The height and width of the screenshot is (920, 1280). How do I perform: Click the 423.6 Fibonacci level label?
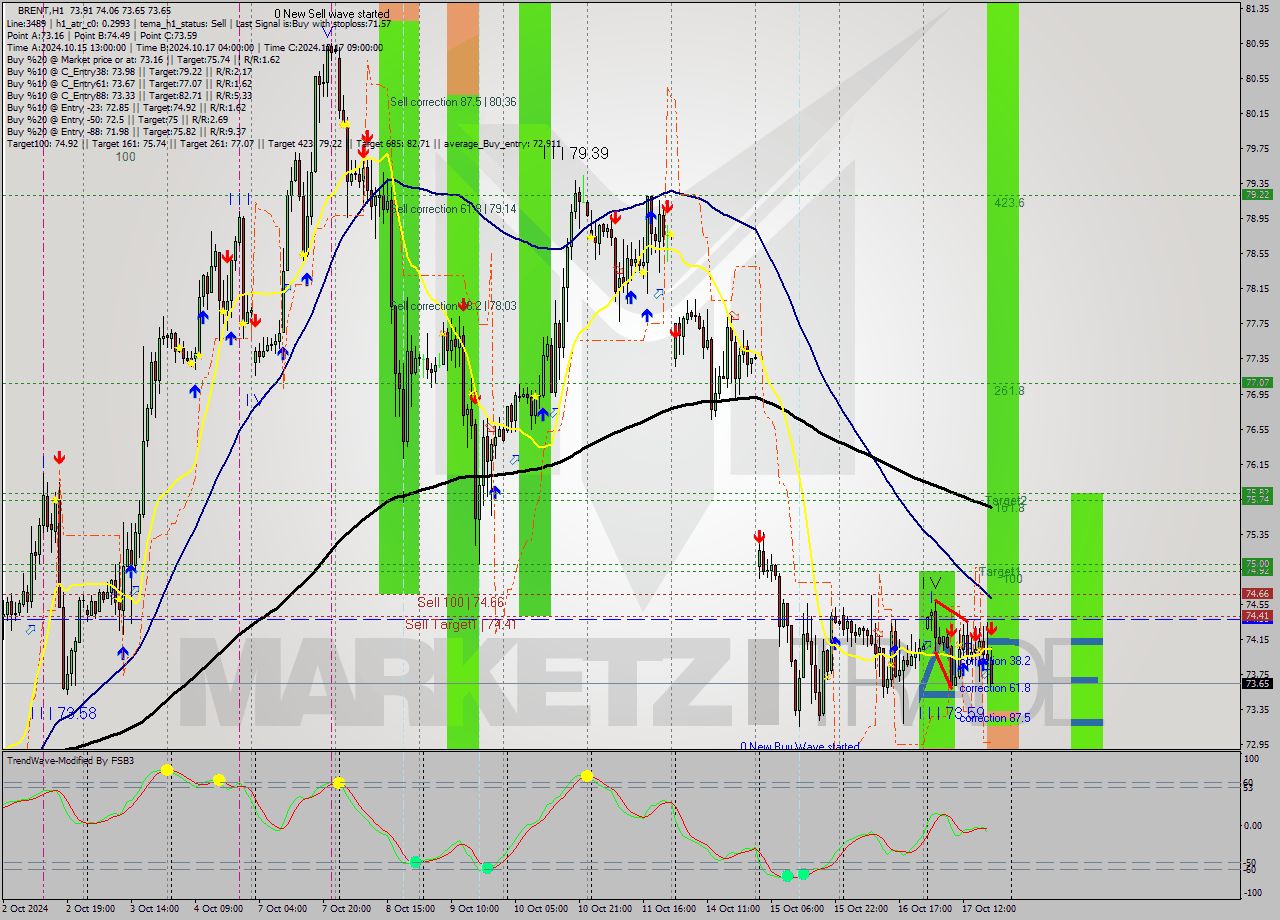pyautogui.click(x=1009, y=203)
